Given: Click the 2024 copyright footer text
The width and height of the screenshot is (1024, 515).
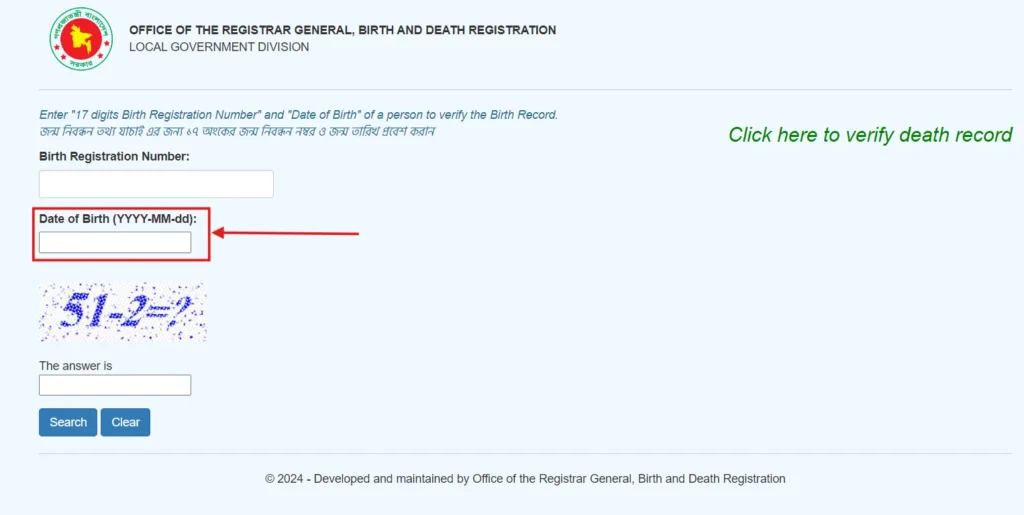Looking at the screenshot, I should pyautogui.click(x=525, y=479).
